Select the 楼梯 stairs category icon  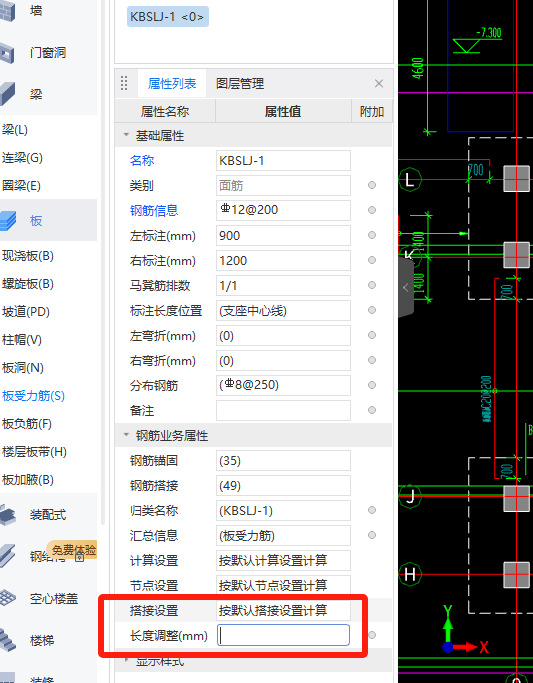9,640
